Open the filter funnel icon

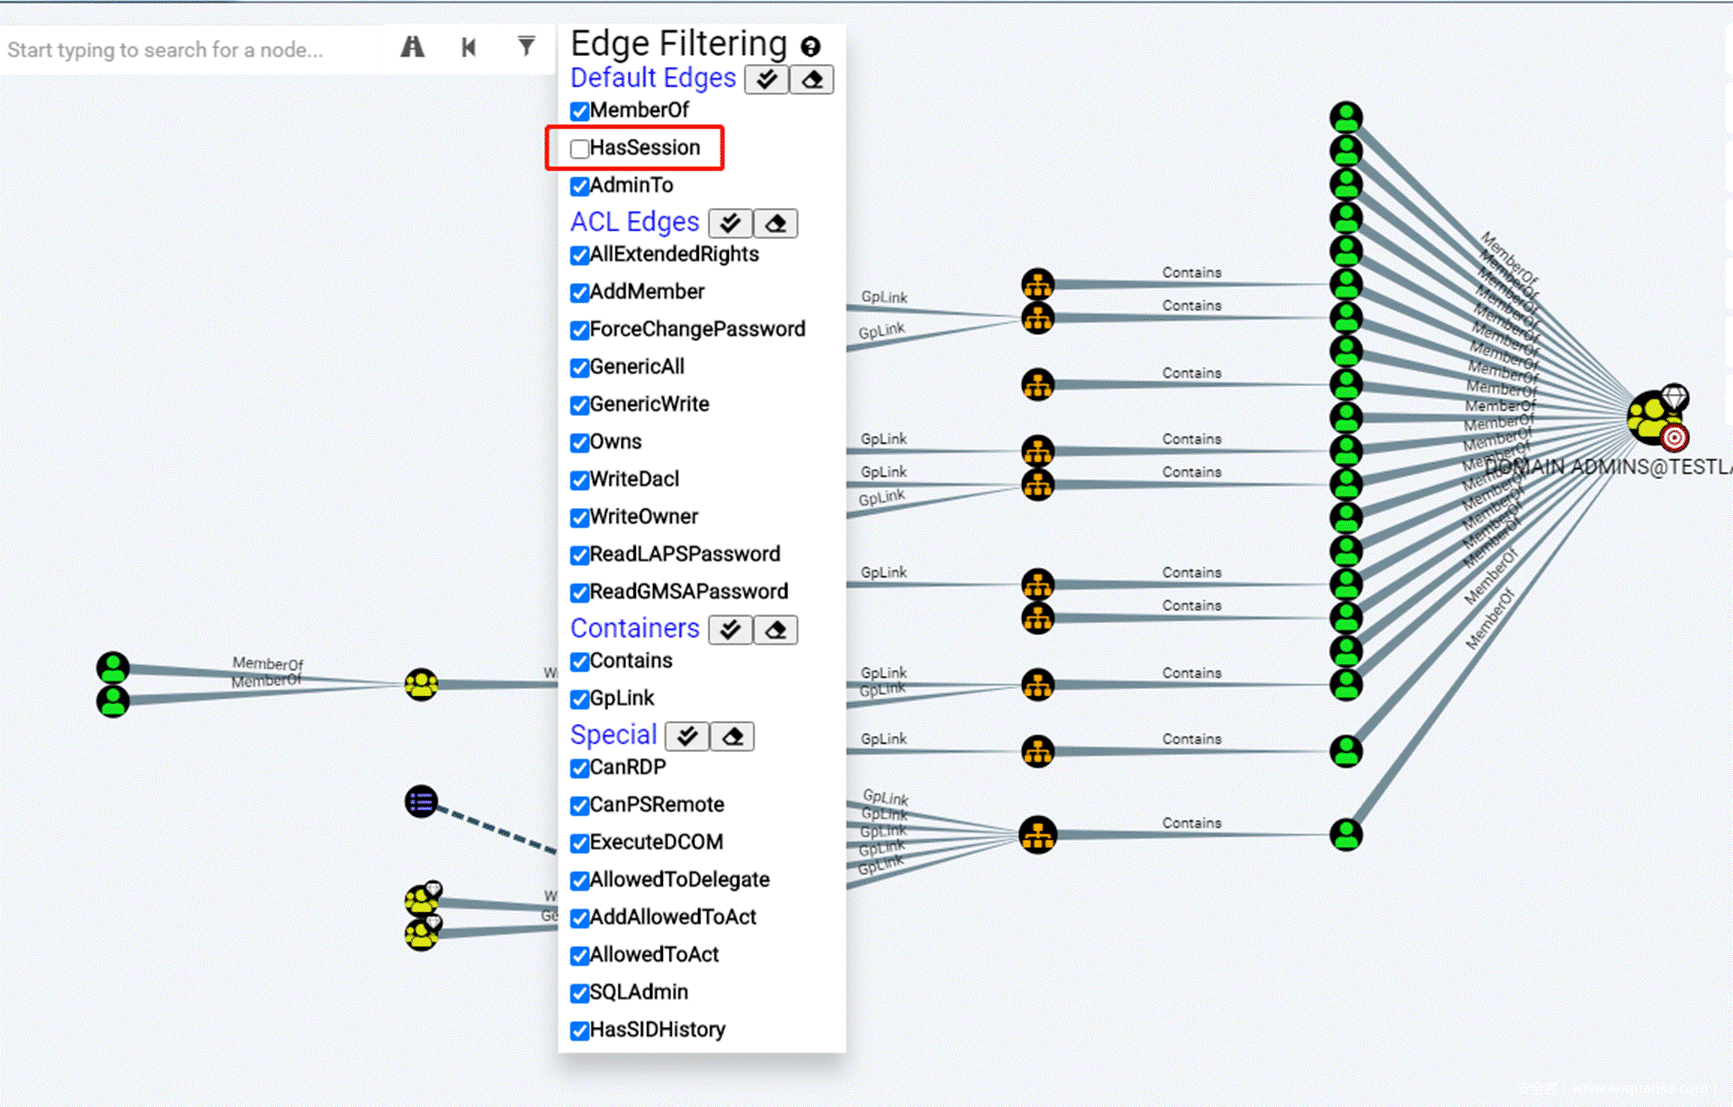point(526,46)
